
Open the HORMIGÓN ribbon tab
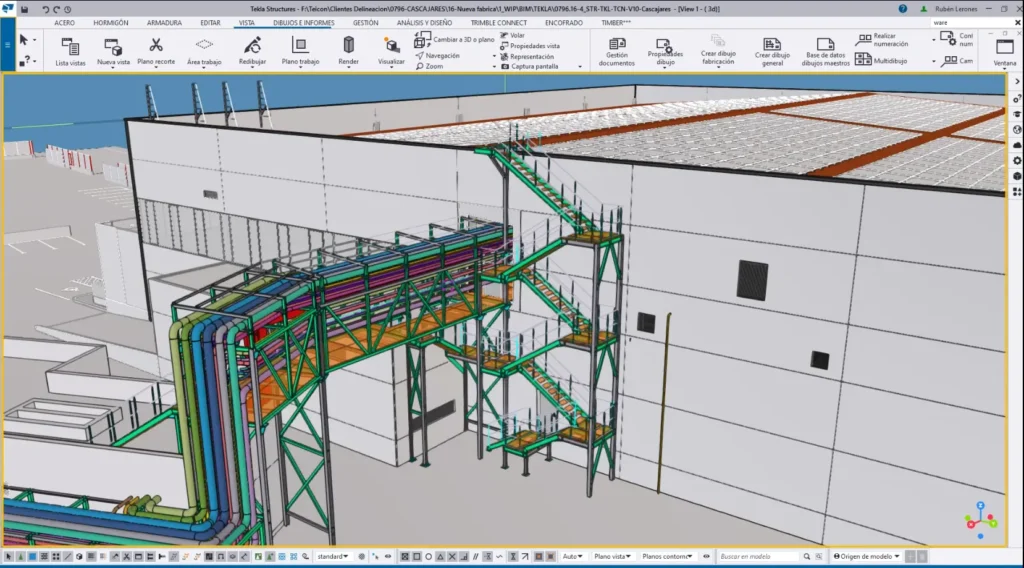[x=110, y=23]
